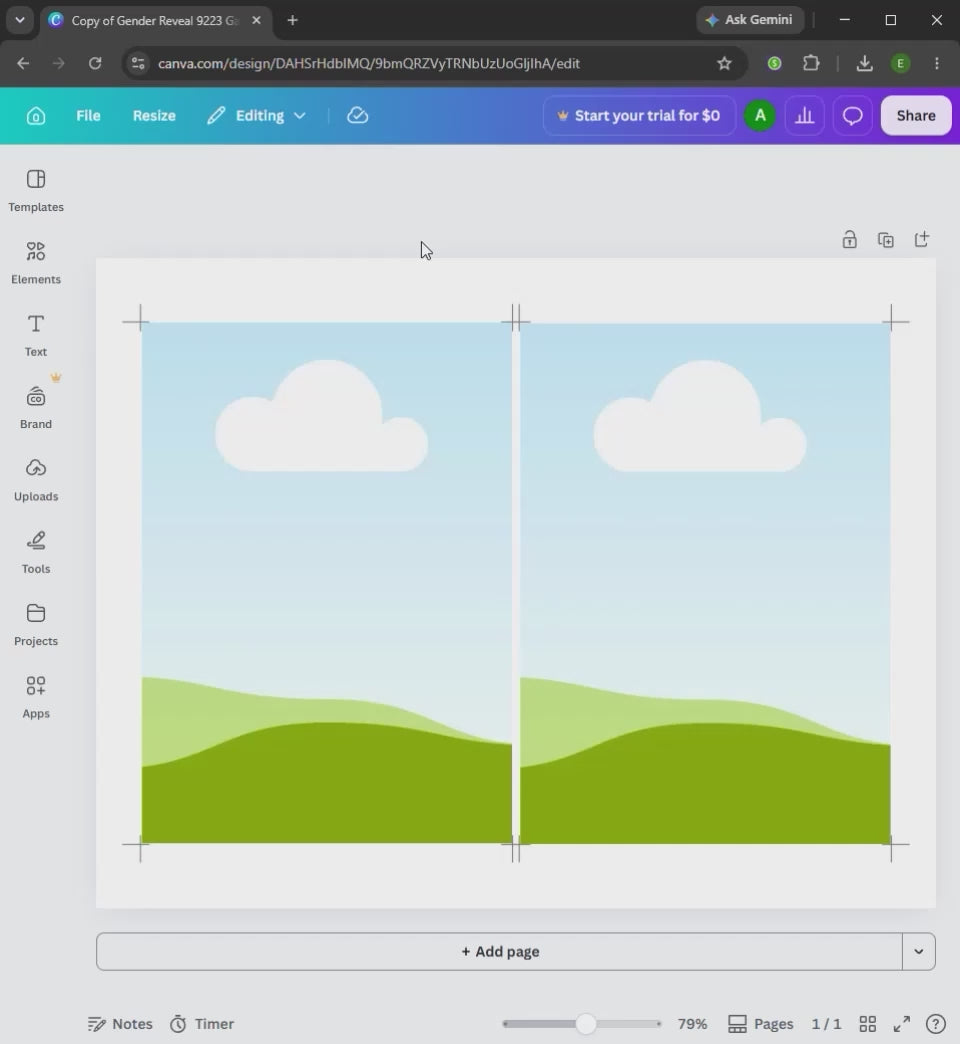Toggle the Notes panel
960x1044 pixels.
point(120,1024)
